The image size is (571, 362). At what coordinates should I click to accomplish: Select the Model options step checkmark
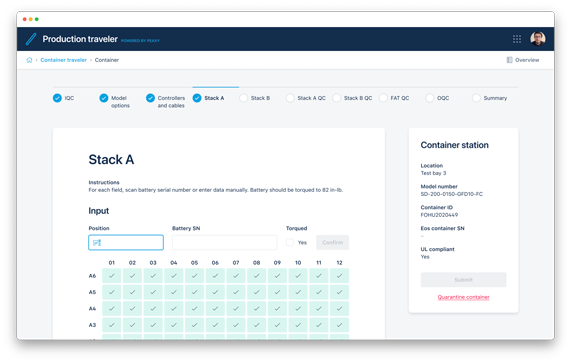[104, 98]
